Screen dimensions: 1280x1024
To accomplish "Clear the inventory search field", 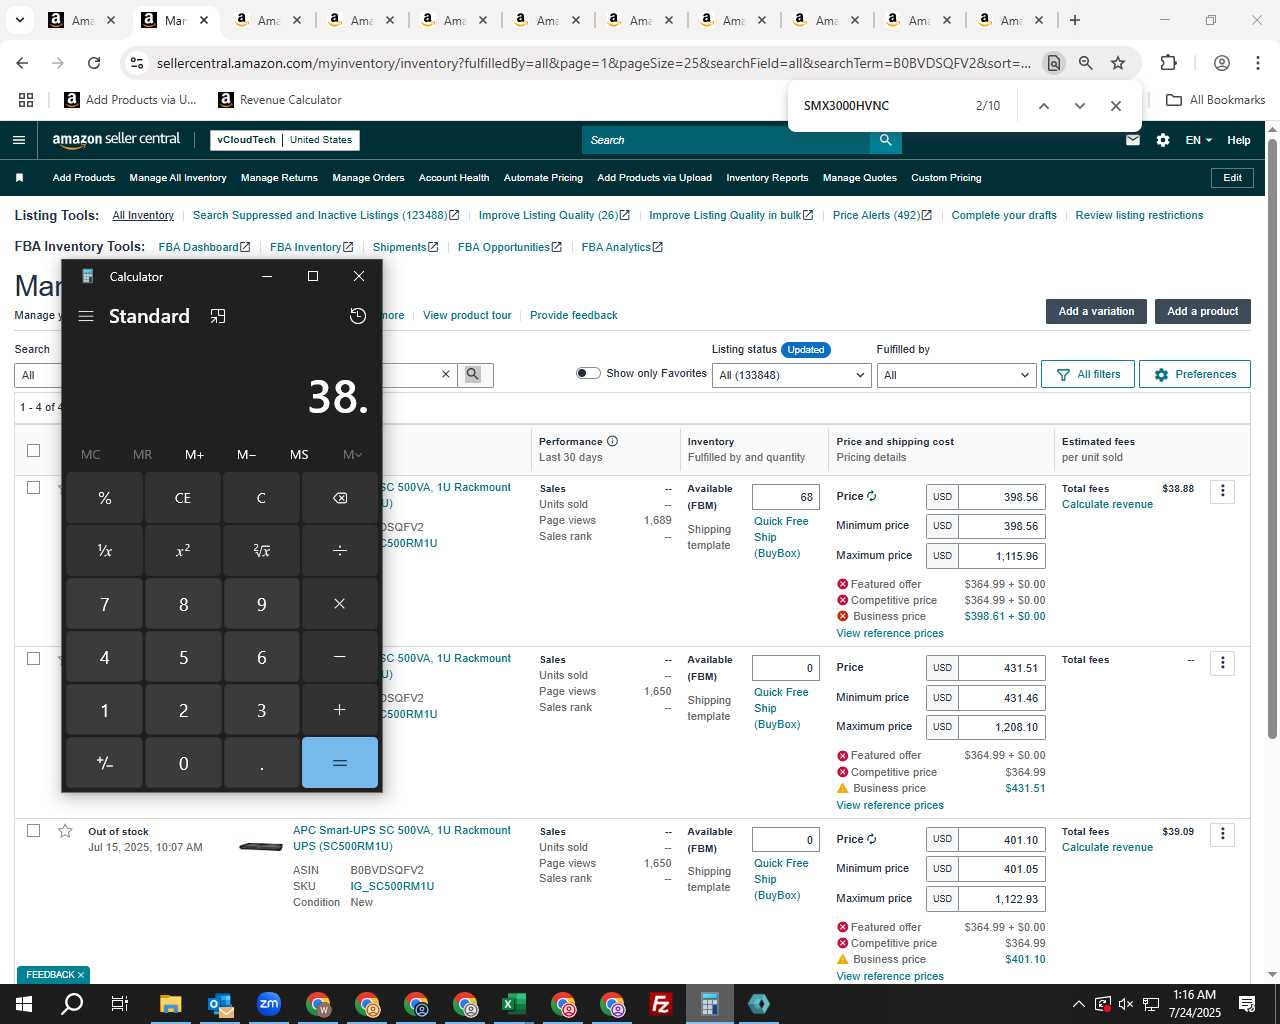I will tap(446, 374).
